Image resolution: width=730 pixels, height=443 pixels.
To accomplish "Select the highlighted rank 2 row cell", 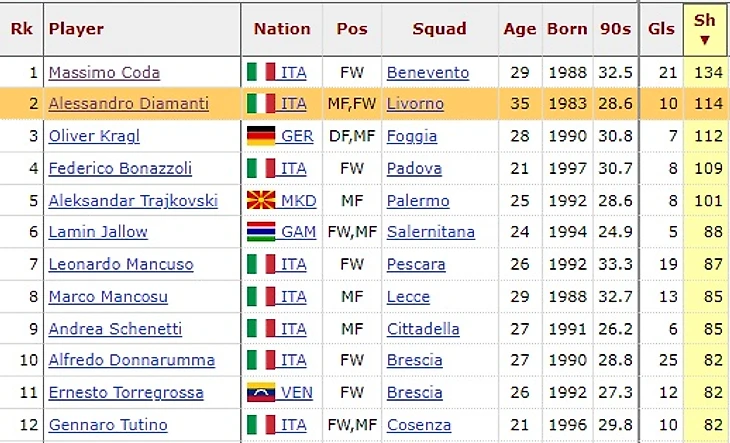I will pyautogui.click(x=22, y=103).
